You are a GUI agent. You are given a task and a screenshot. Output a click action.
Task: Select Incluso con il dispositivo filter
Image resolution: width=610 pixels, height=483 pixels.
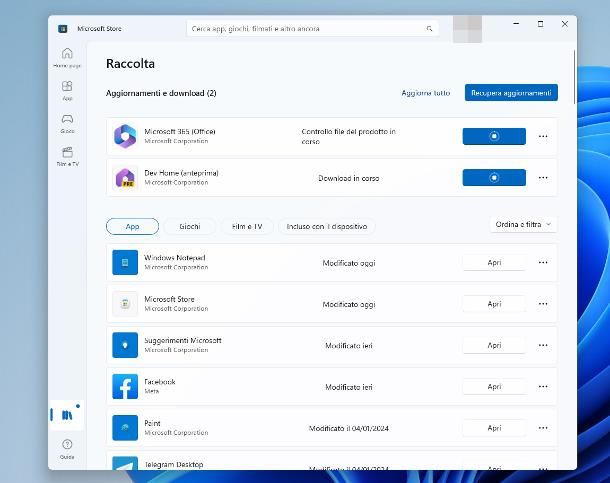click(327, 226)
